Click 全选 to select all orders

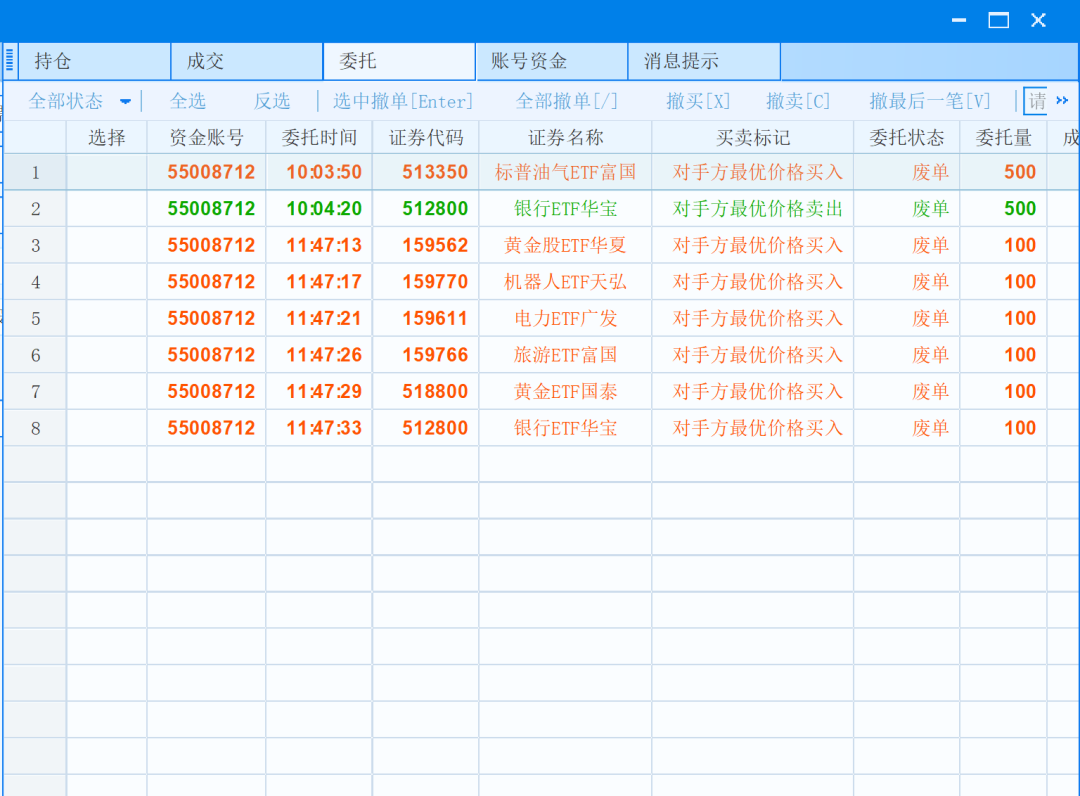pos(188,100)
